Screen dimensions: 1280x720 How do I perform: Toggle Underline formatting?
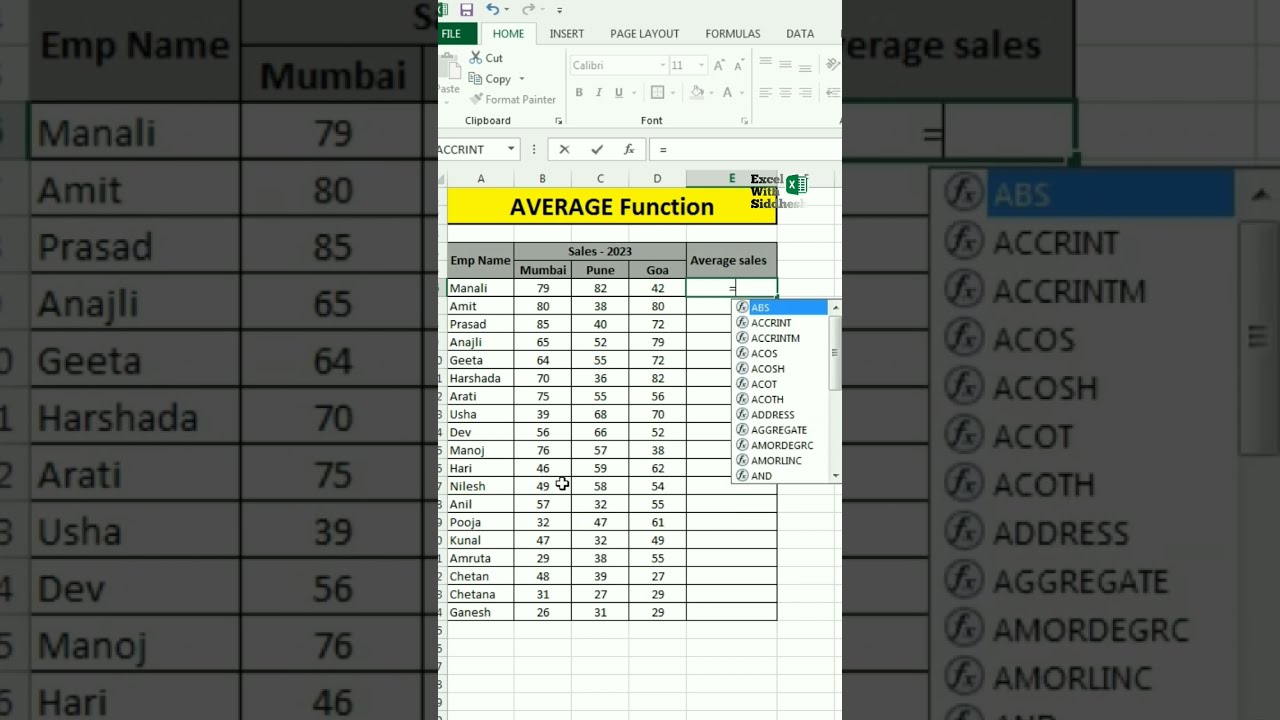(x=619, y=93)
